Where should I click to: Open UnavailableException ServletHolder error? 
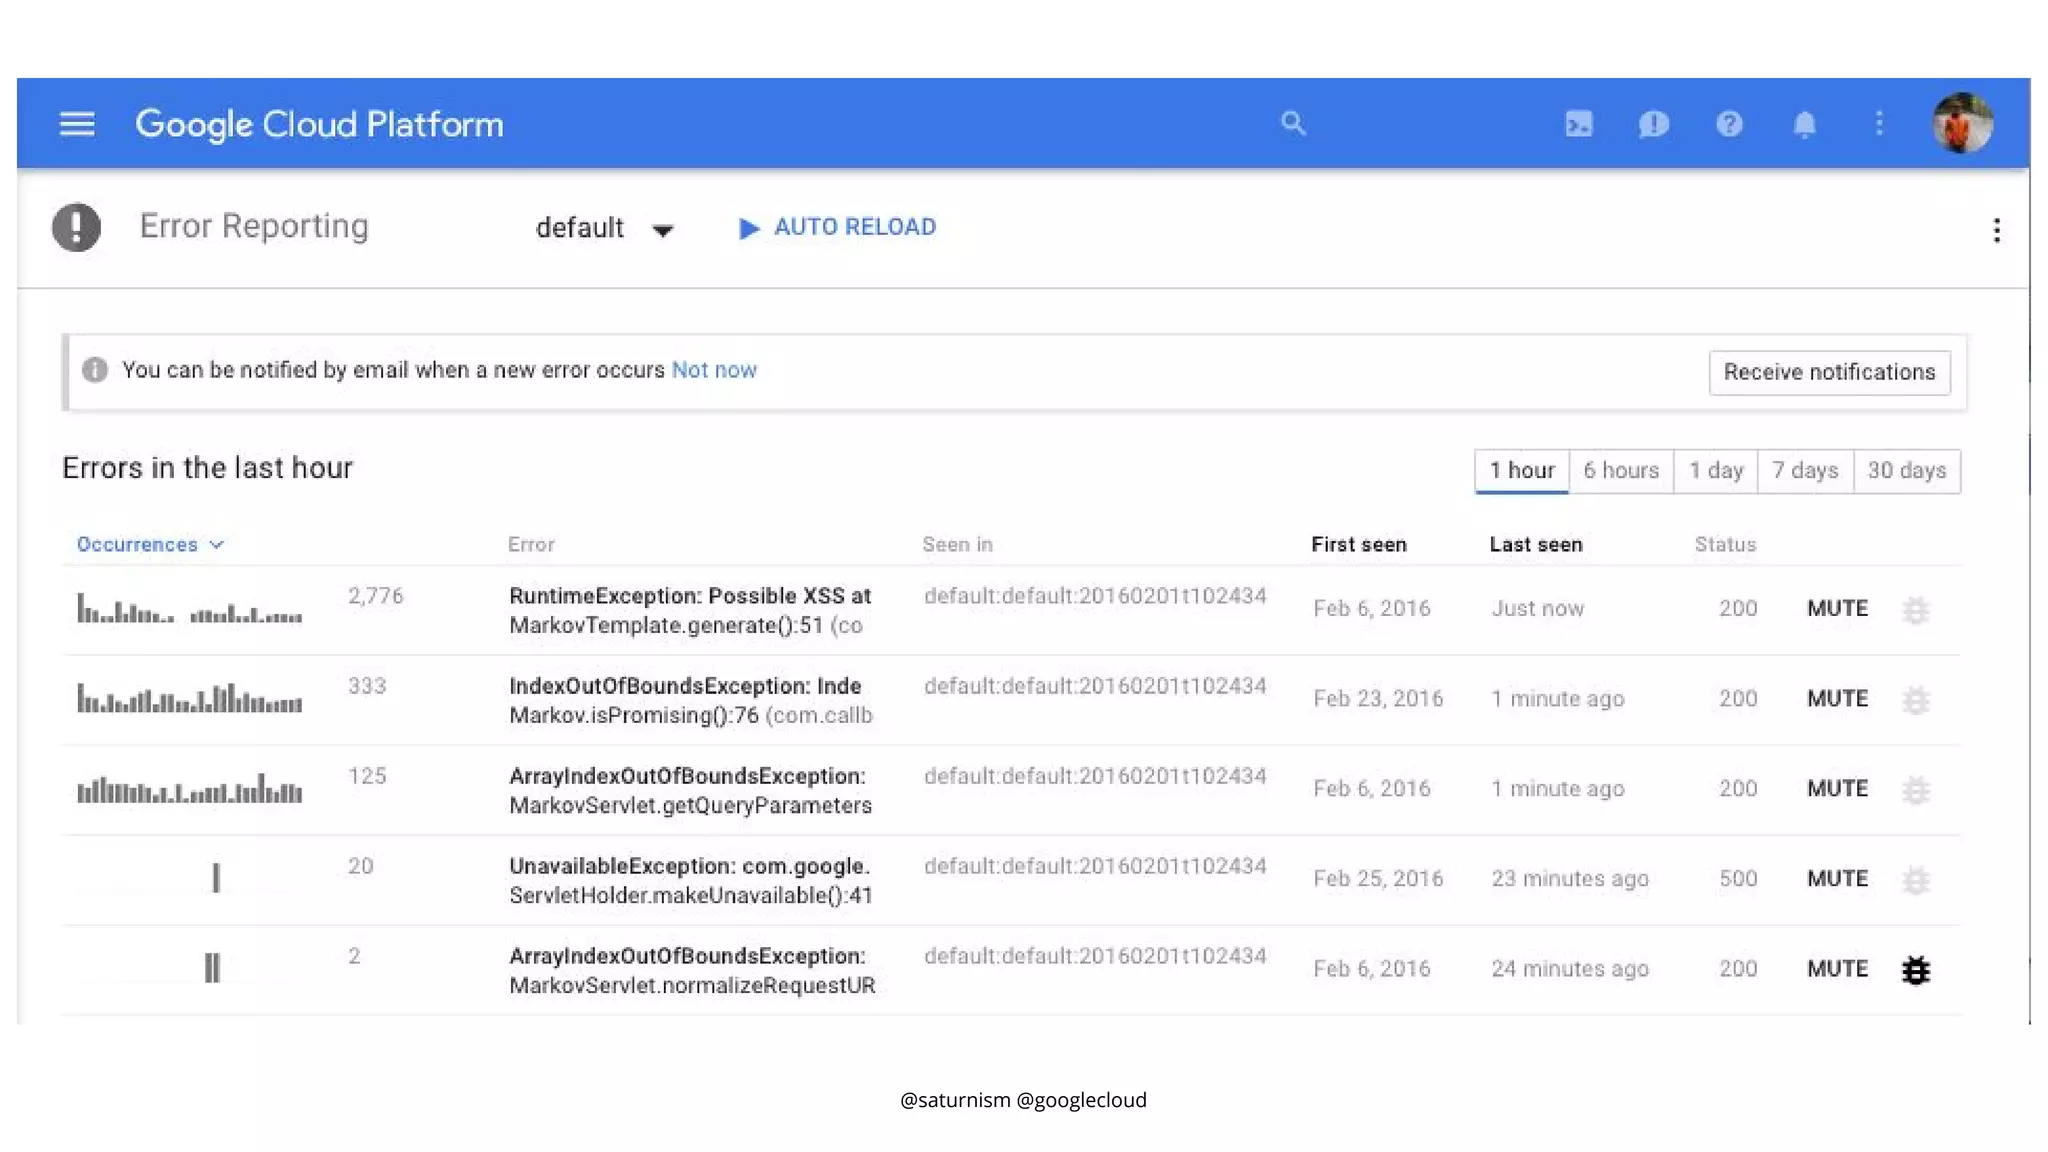tap(690, 880)
